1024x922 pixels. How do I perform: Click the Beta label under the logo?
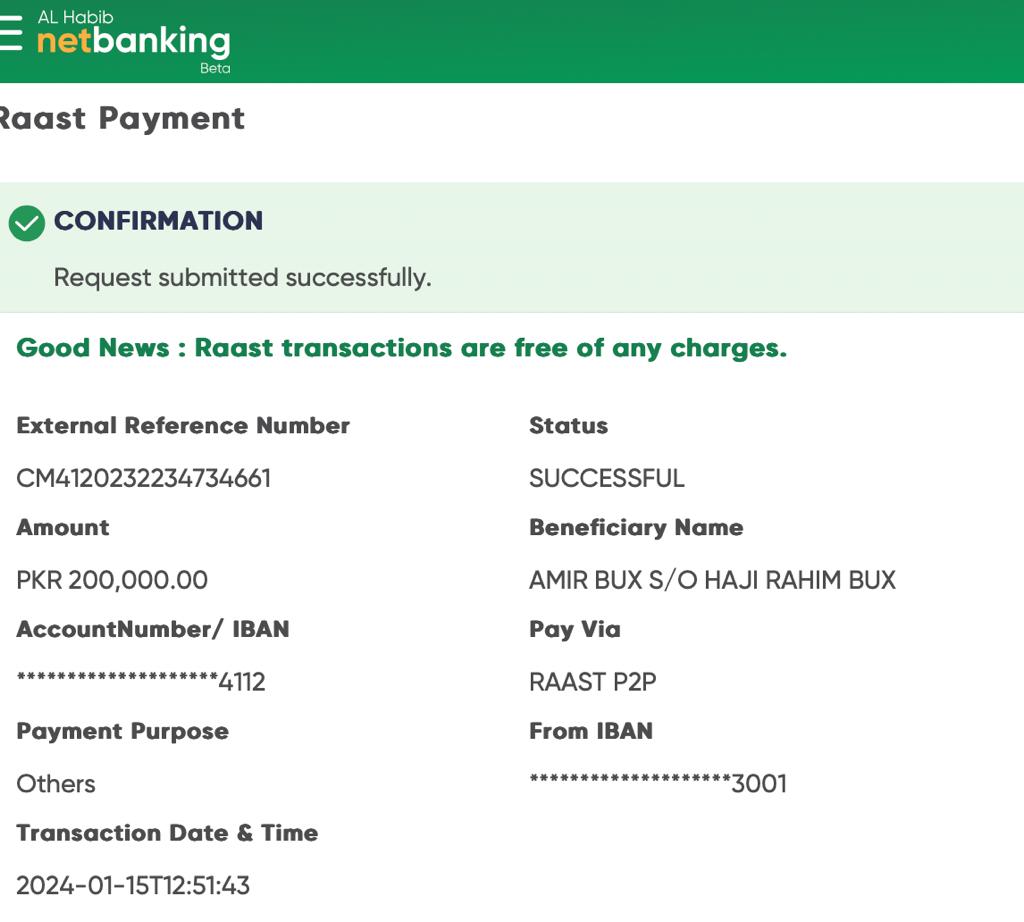tap(215, 68)
